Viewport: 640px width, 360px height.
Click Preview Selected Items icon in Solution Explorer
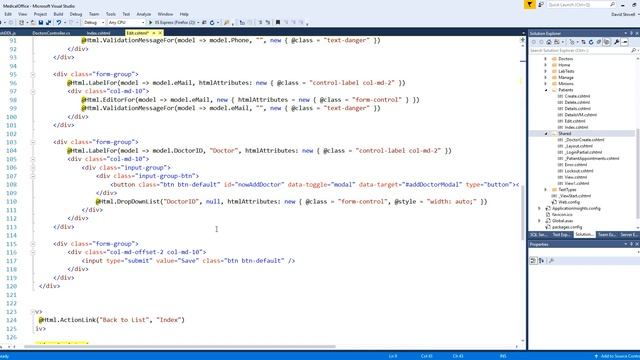(x=624, y=42)
